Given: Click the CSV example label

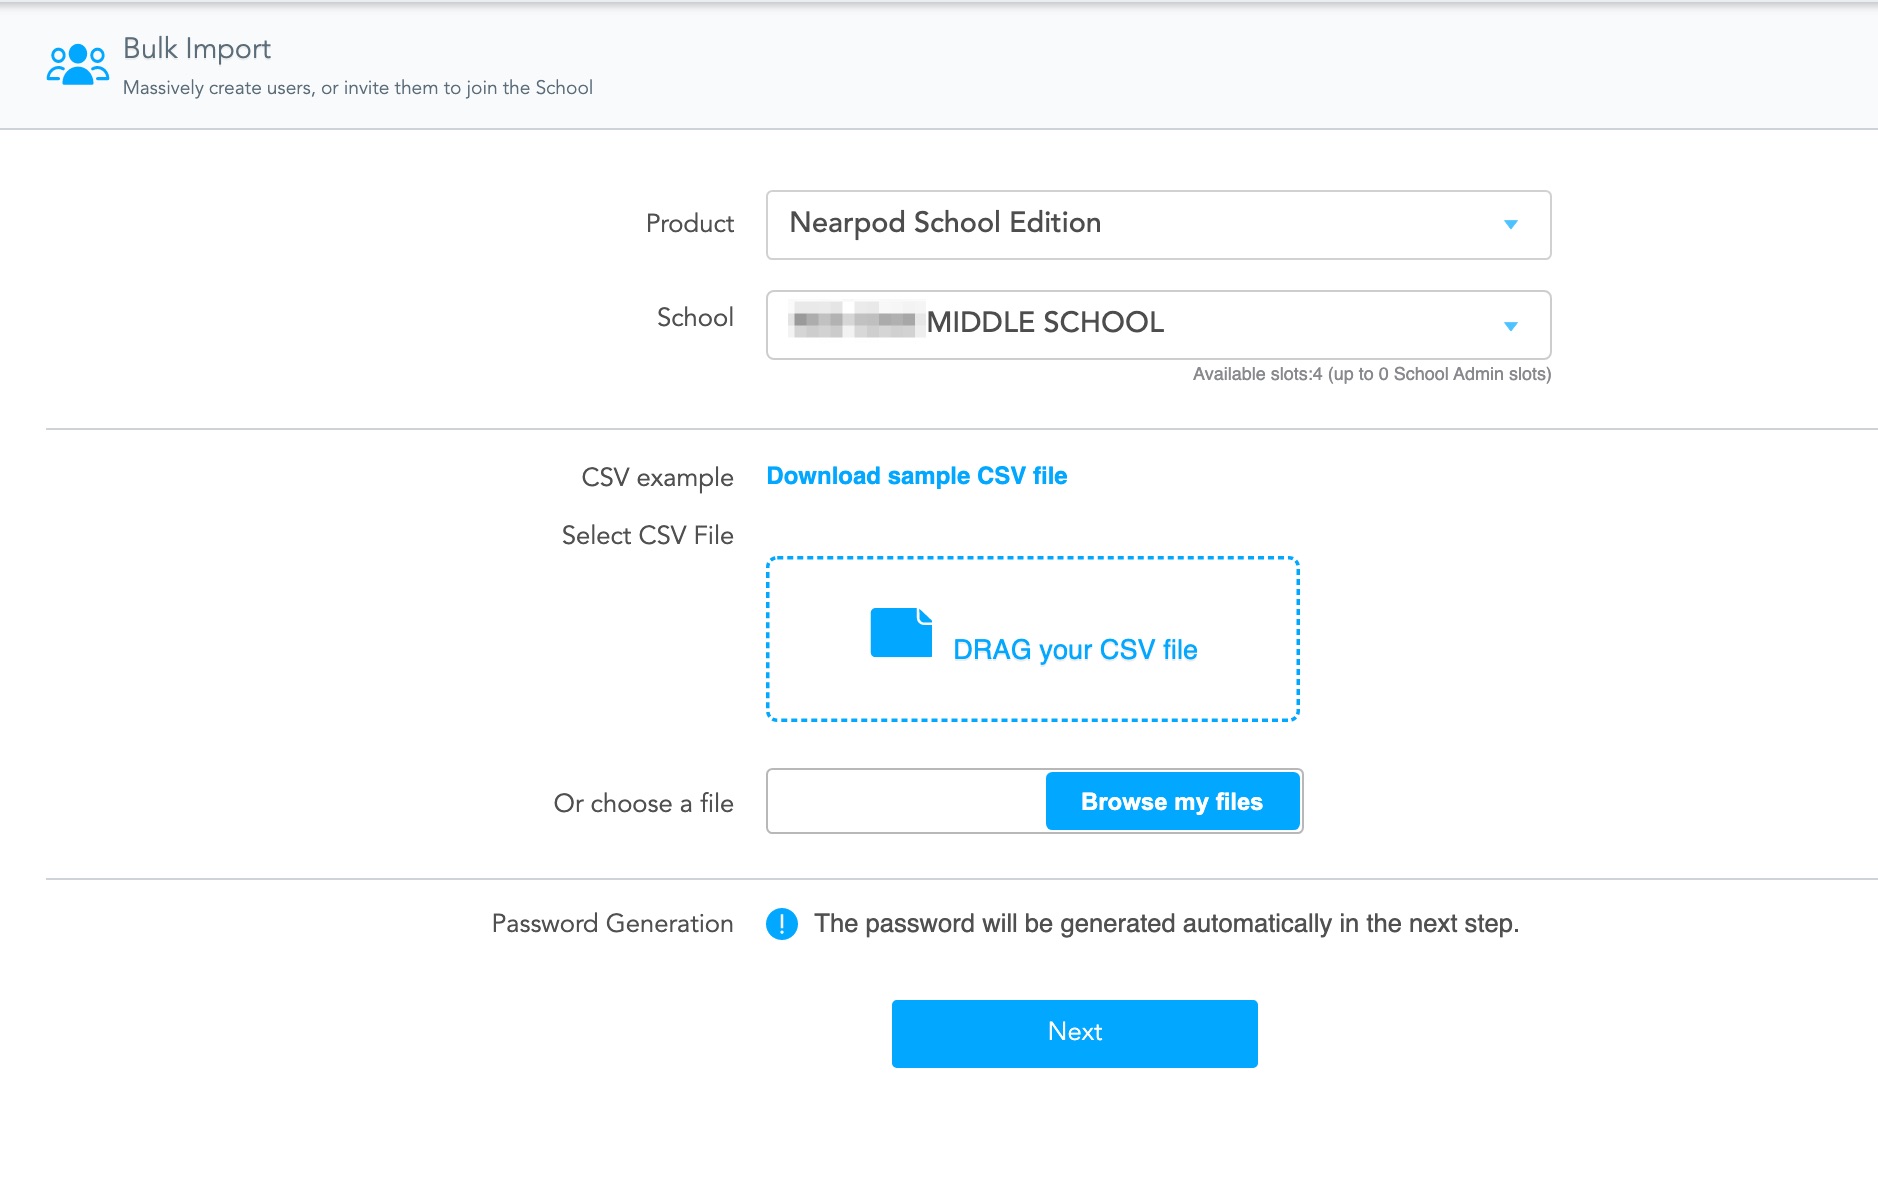Looking at the screenshot, I should pos(657,478).
